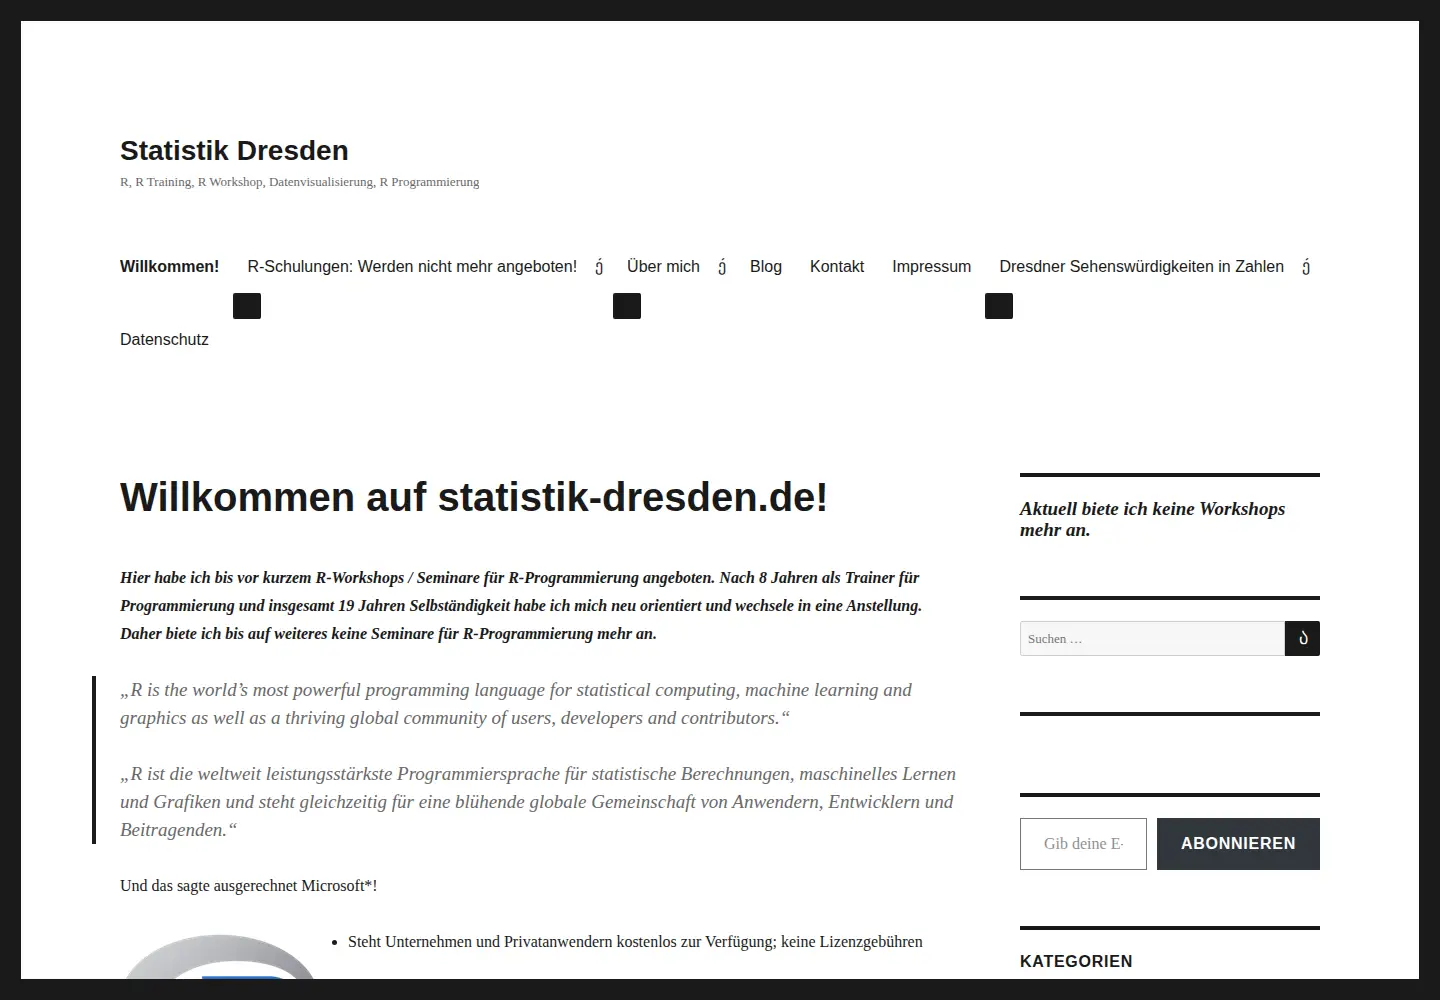Click the Kategorien widget heading

(x=1076, y=961)
